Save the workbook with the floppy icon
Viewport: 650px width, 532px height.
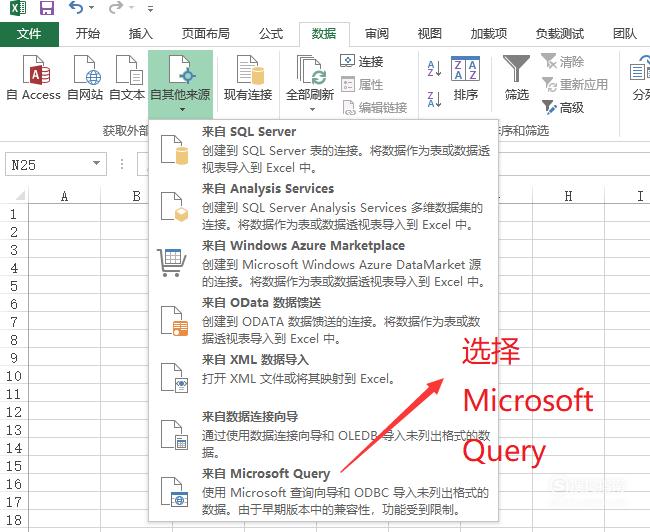[47, 8]
